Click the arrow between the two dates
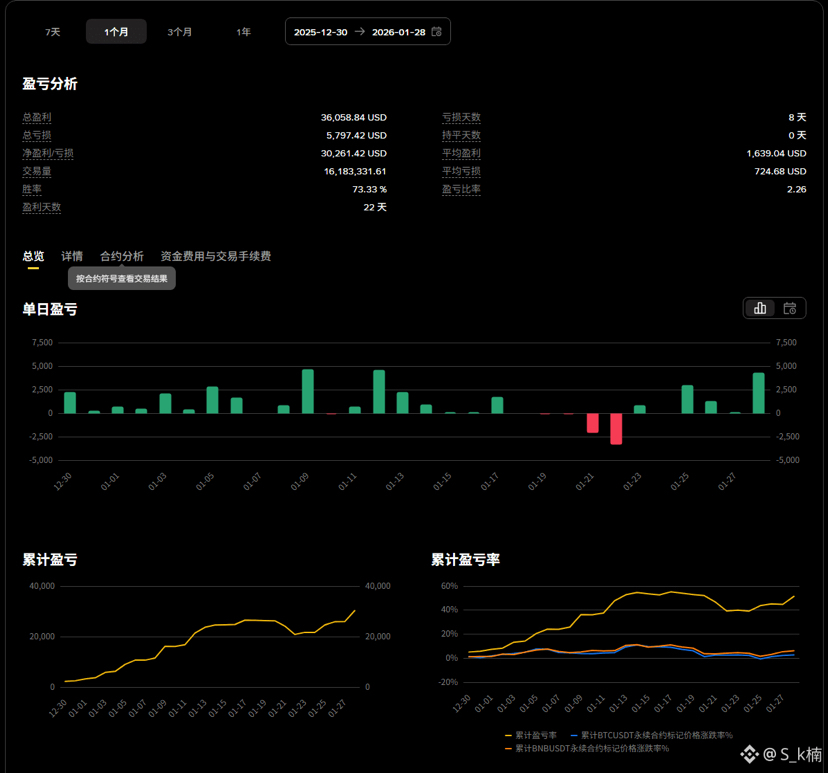 [360, 32]
